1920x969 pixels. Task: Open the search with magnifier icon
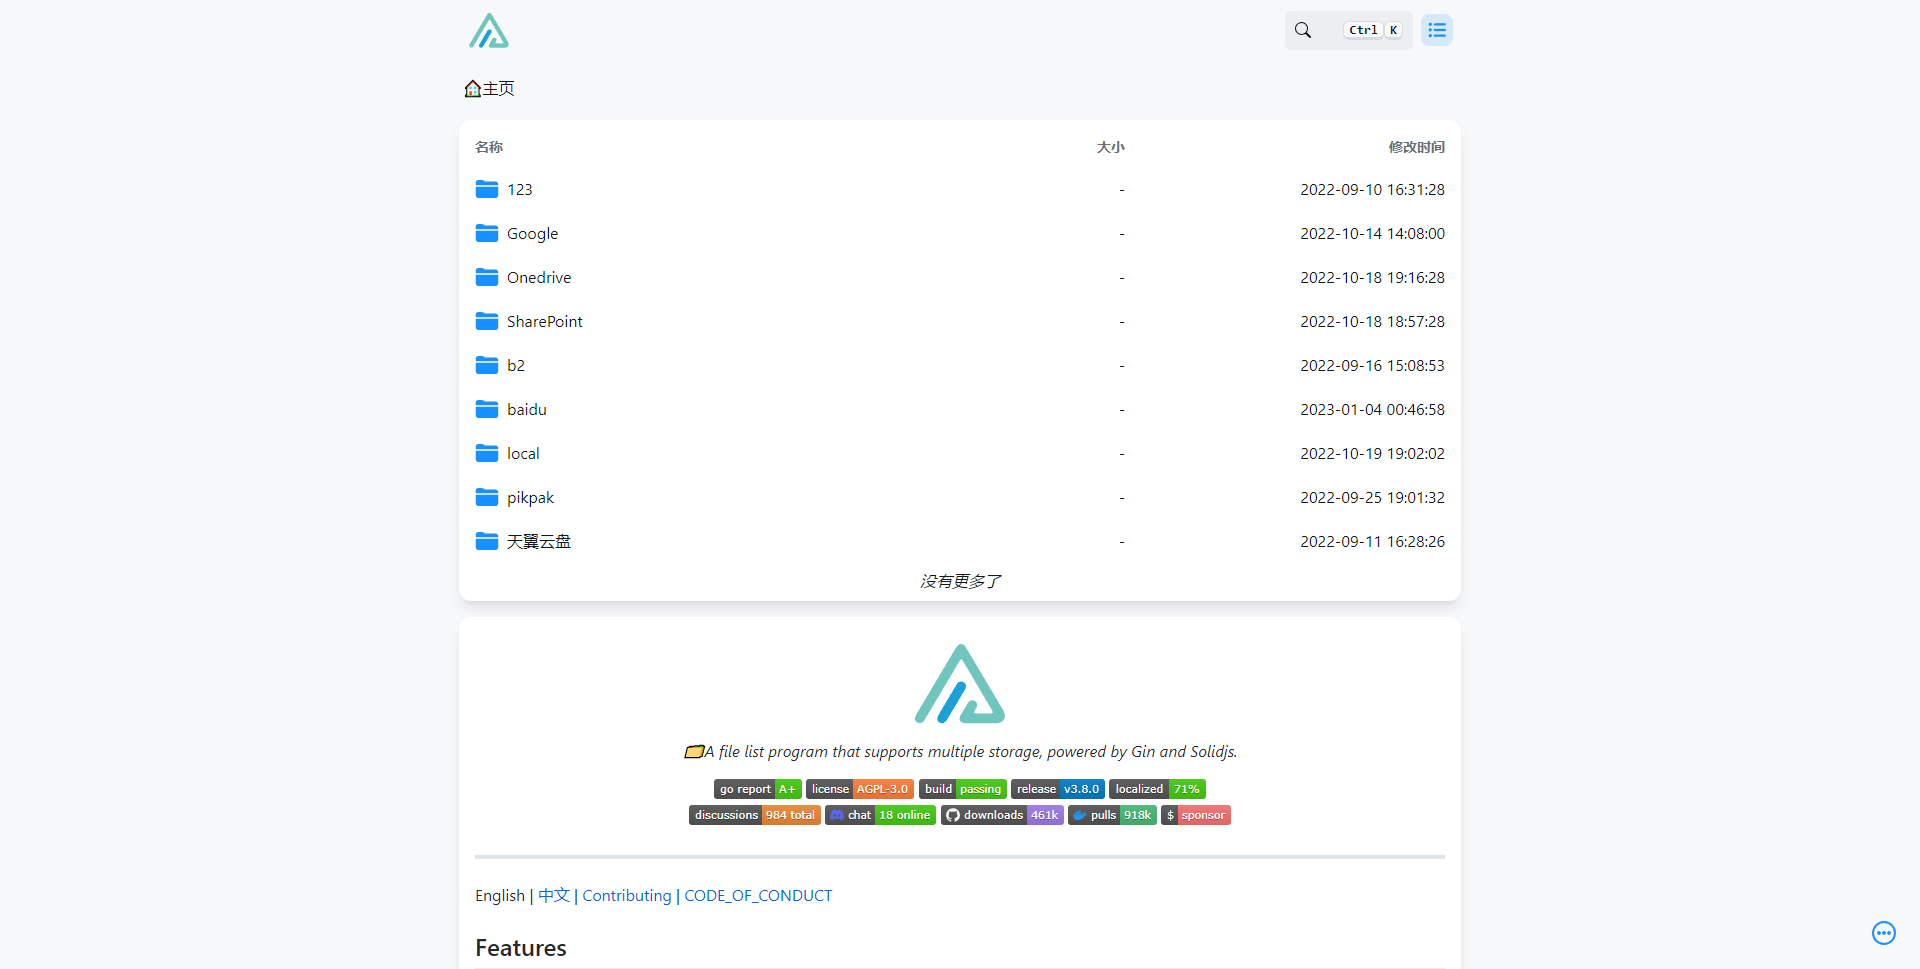[1303, 31]
